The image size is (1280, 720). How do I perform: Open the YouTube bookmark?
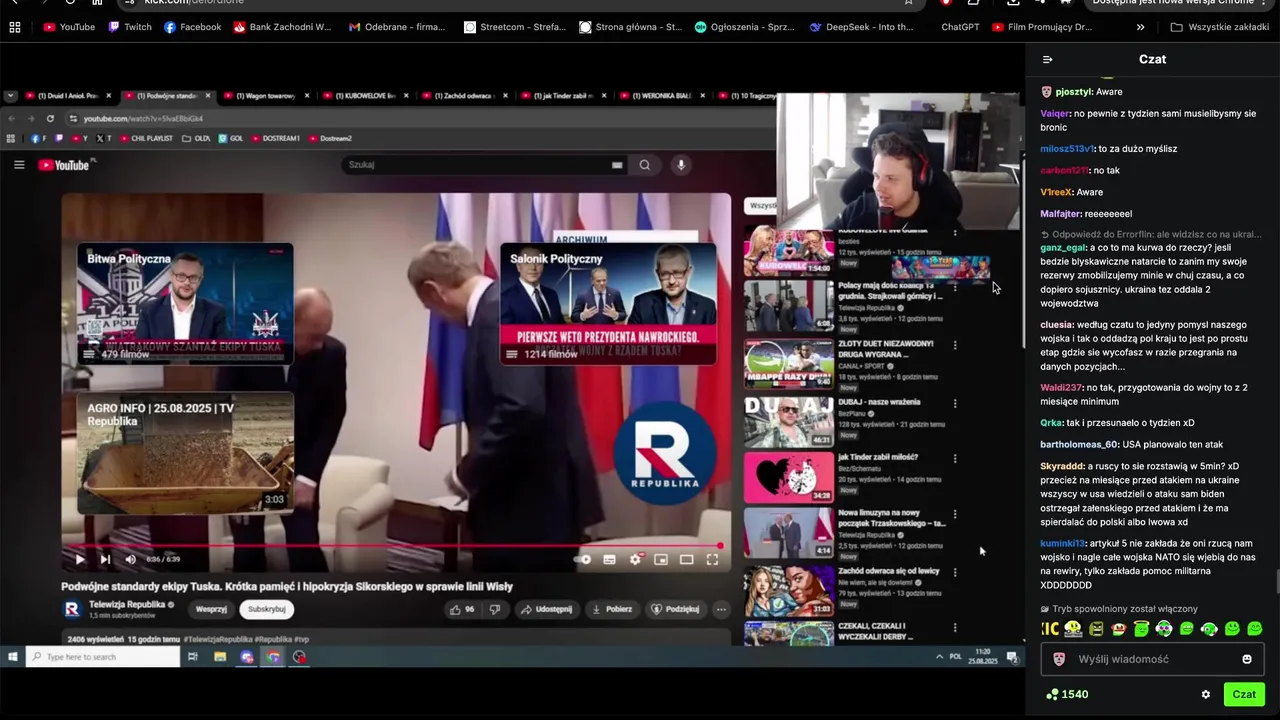(x=69, y=27)
